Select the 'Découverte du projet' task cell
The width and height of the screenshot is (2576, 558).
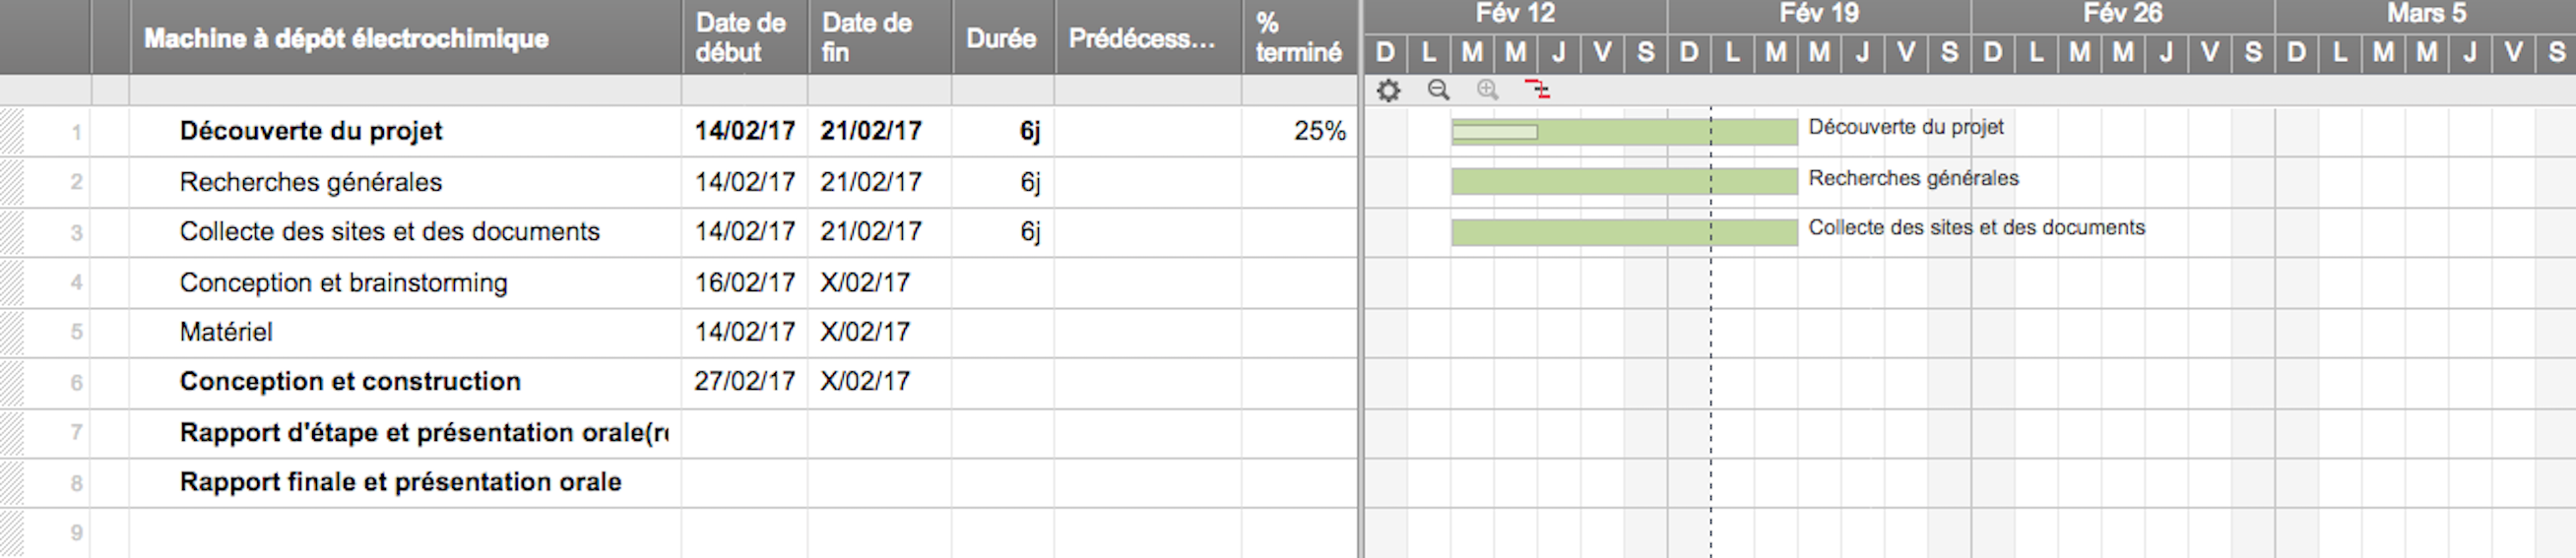311,131
